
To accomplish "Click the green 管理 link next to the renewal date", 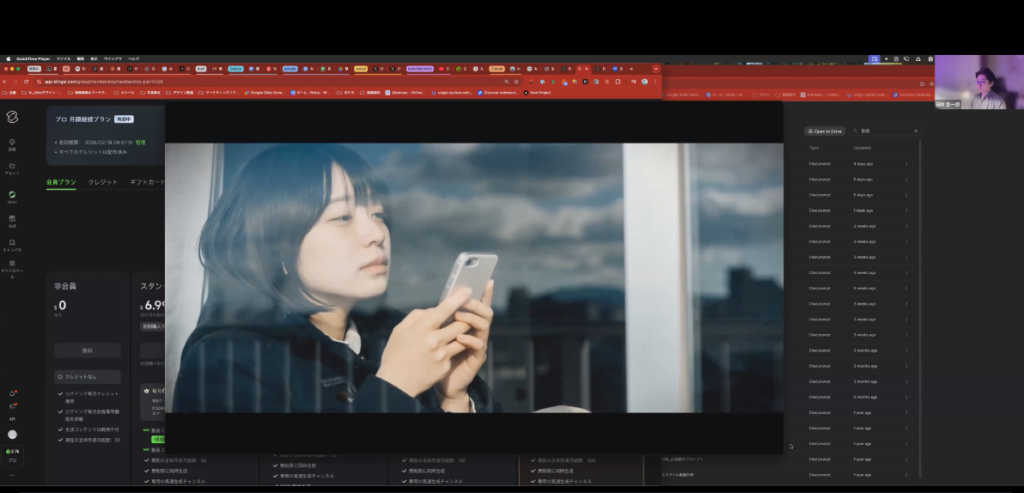I will (140, 143).
